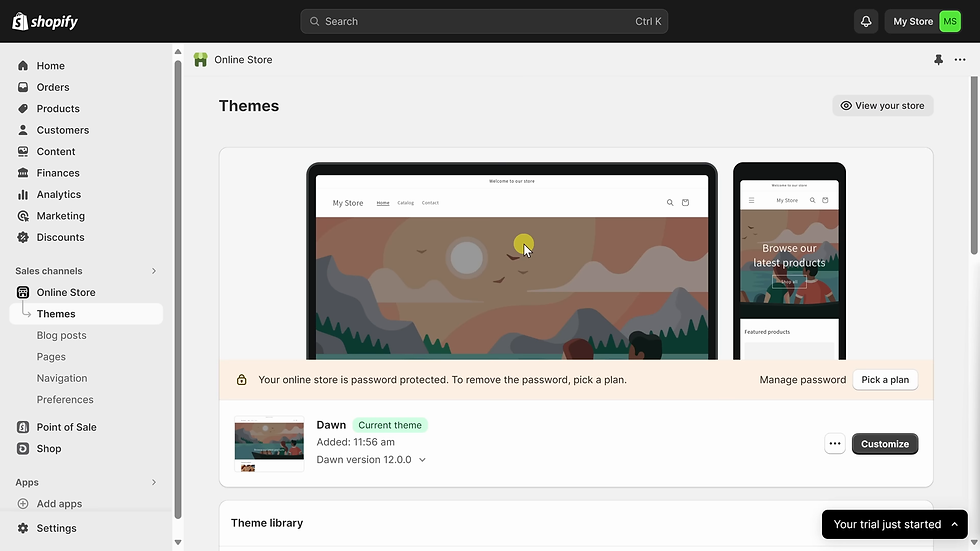
Task: Open the page header three-dots menu
Action: (960, 60)
